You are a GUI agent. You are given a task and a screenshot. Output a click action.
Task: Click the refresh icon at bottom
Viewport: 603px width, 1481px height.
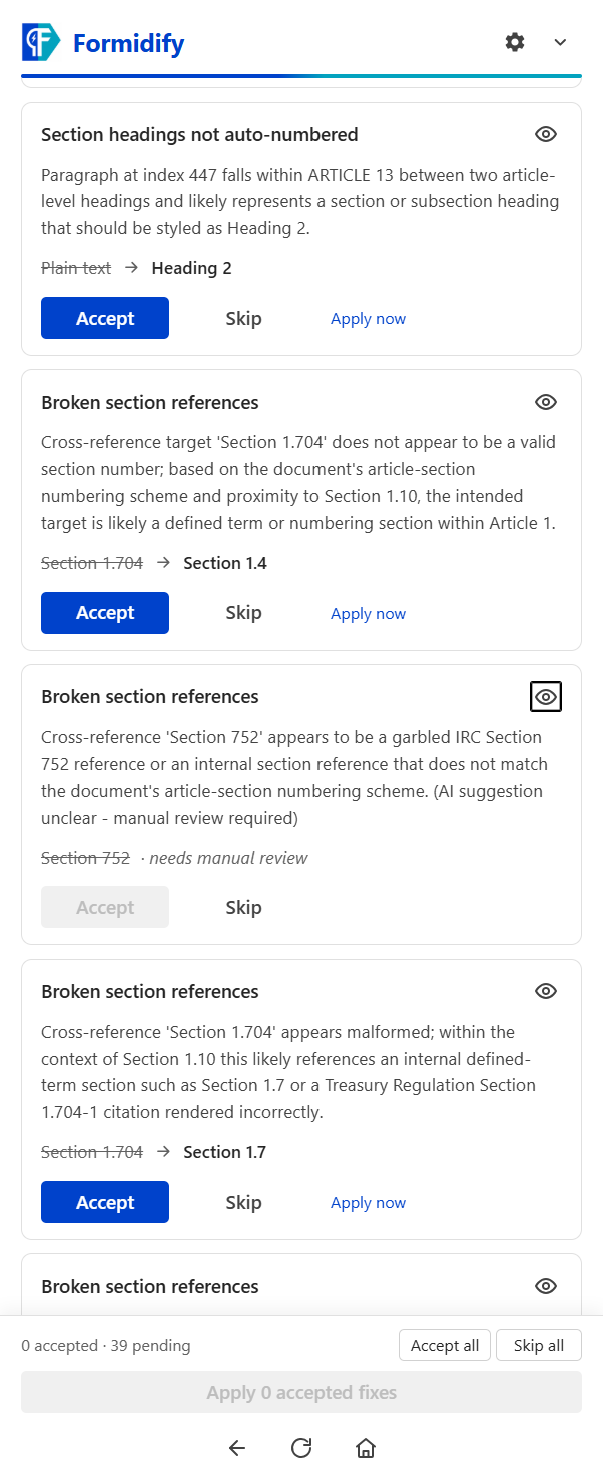point(301,1447)
